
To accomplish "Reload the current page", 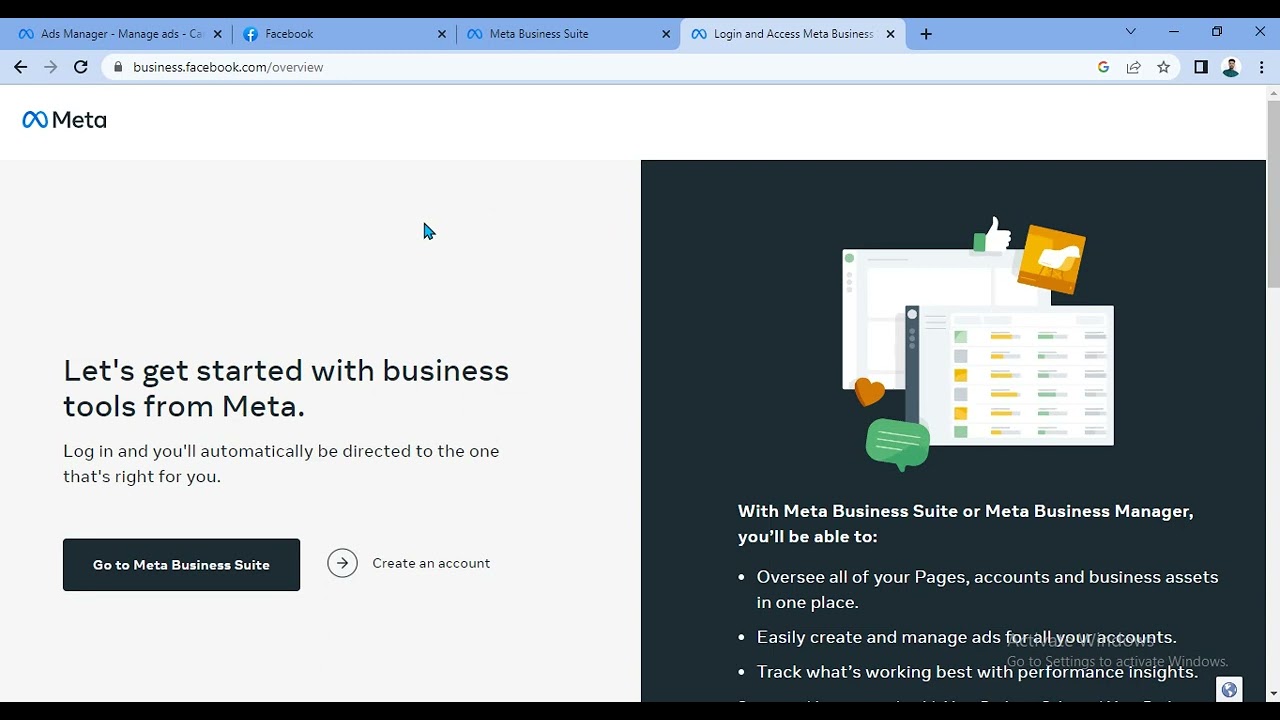I will point(81,67).
